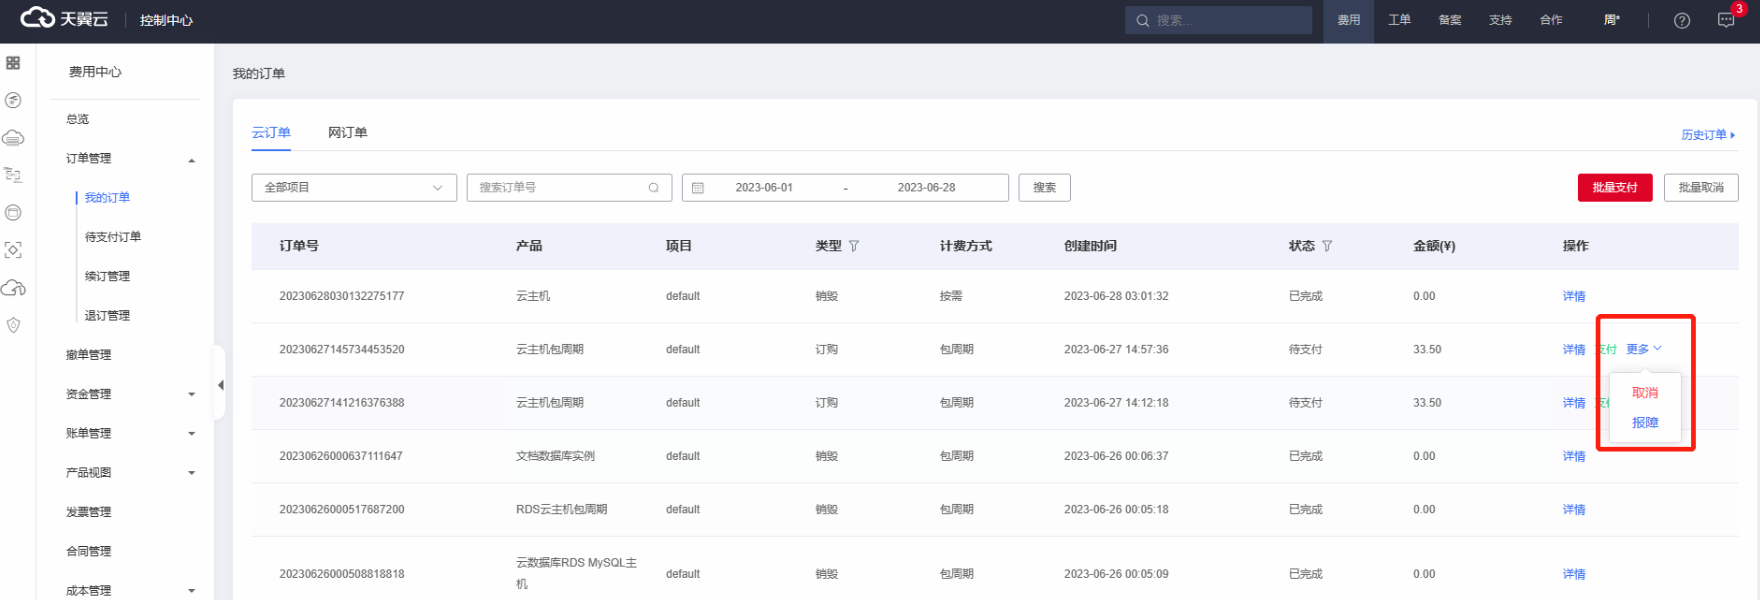The width and height of the screenshot is (1760, 600).
Task: Click the magnifier icon in order number search
Action: pos(653,188)
